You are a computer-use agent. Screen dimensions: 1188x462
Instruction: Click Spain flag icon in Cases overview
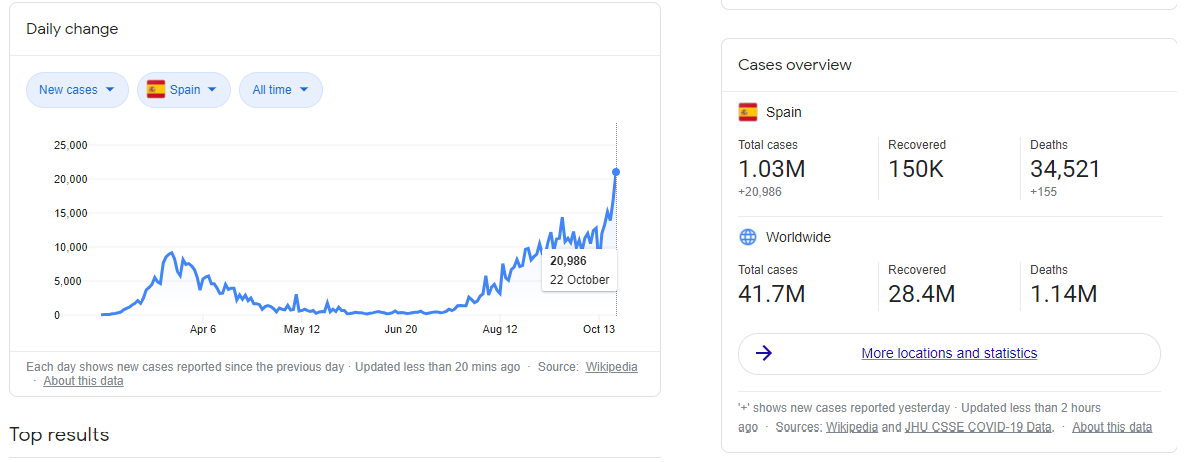pos(748,112)
